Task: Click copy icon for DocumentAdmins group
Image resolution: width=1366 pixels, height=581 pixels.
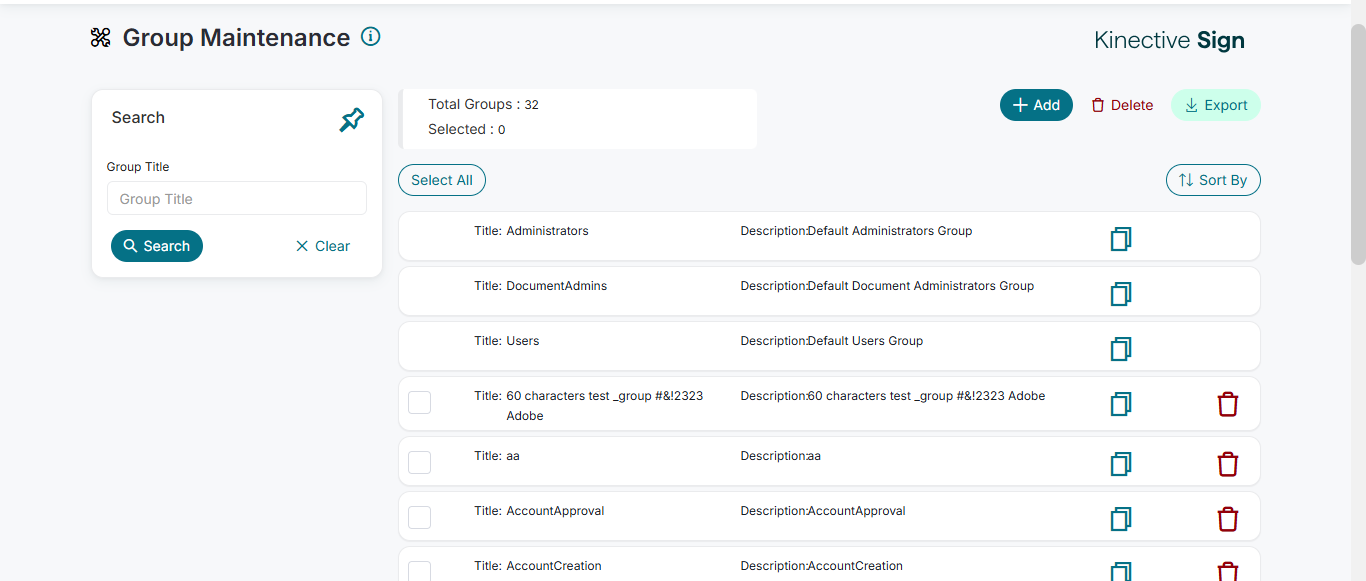Action: 1121,294
